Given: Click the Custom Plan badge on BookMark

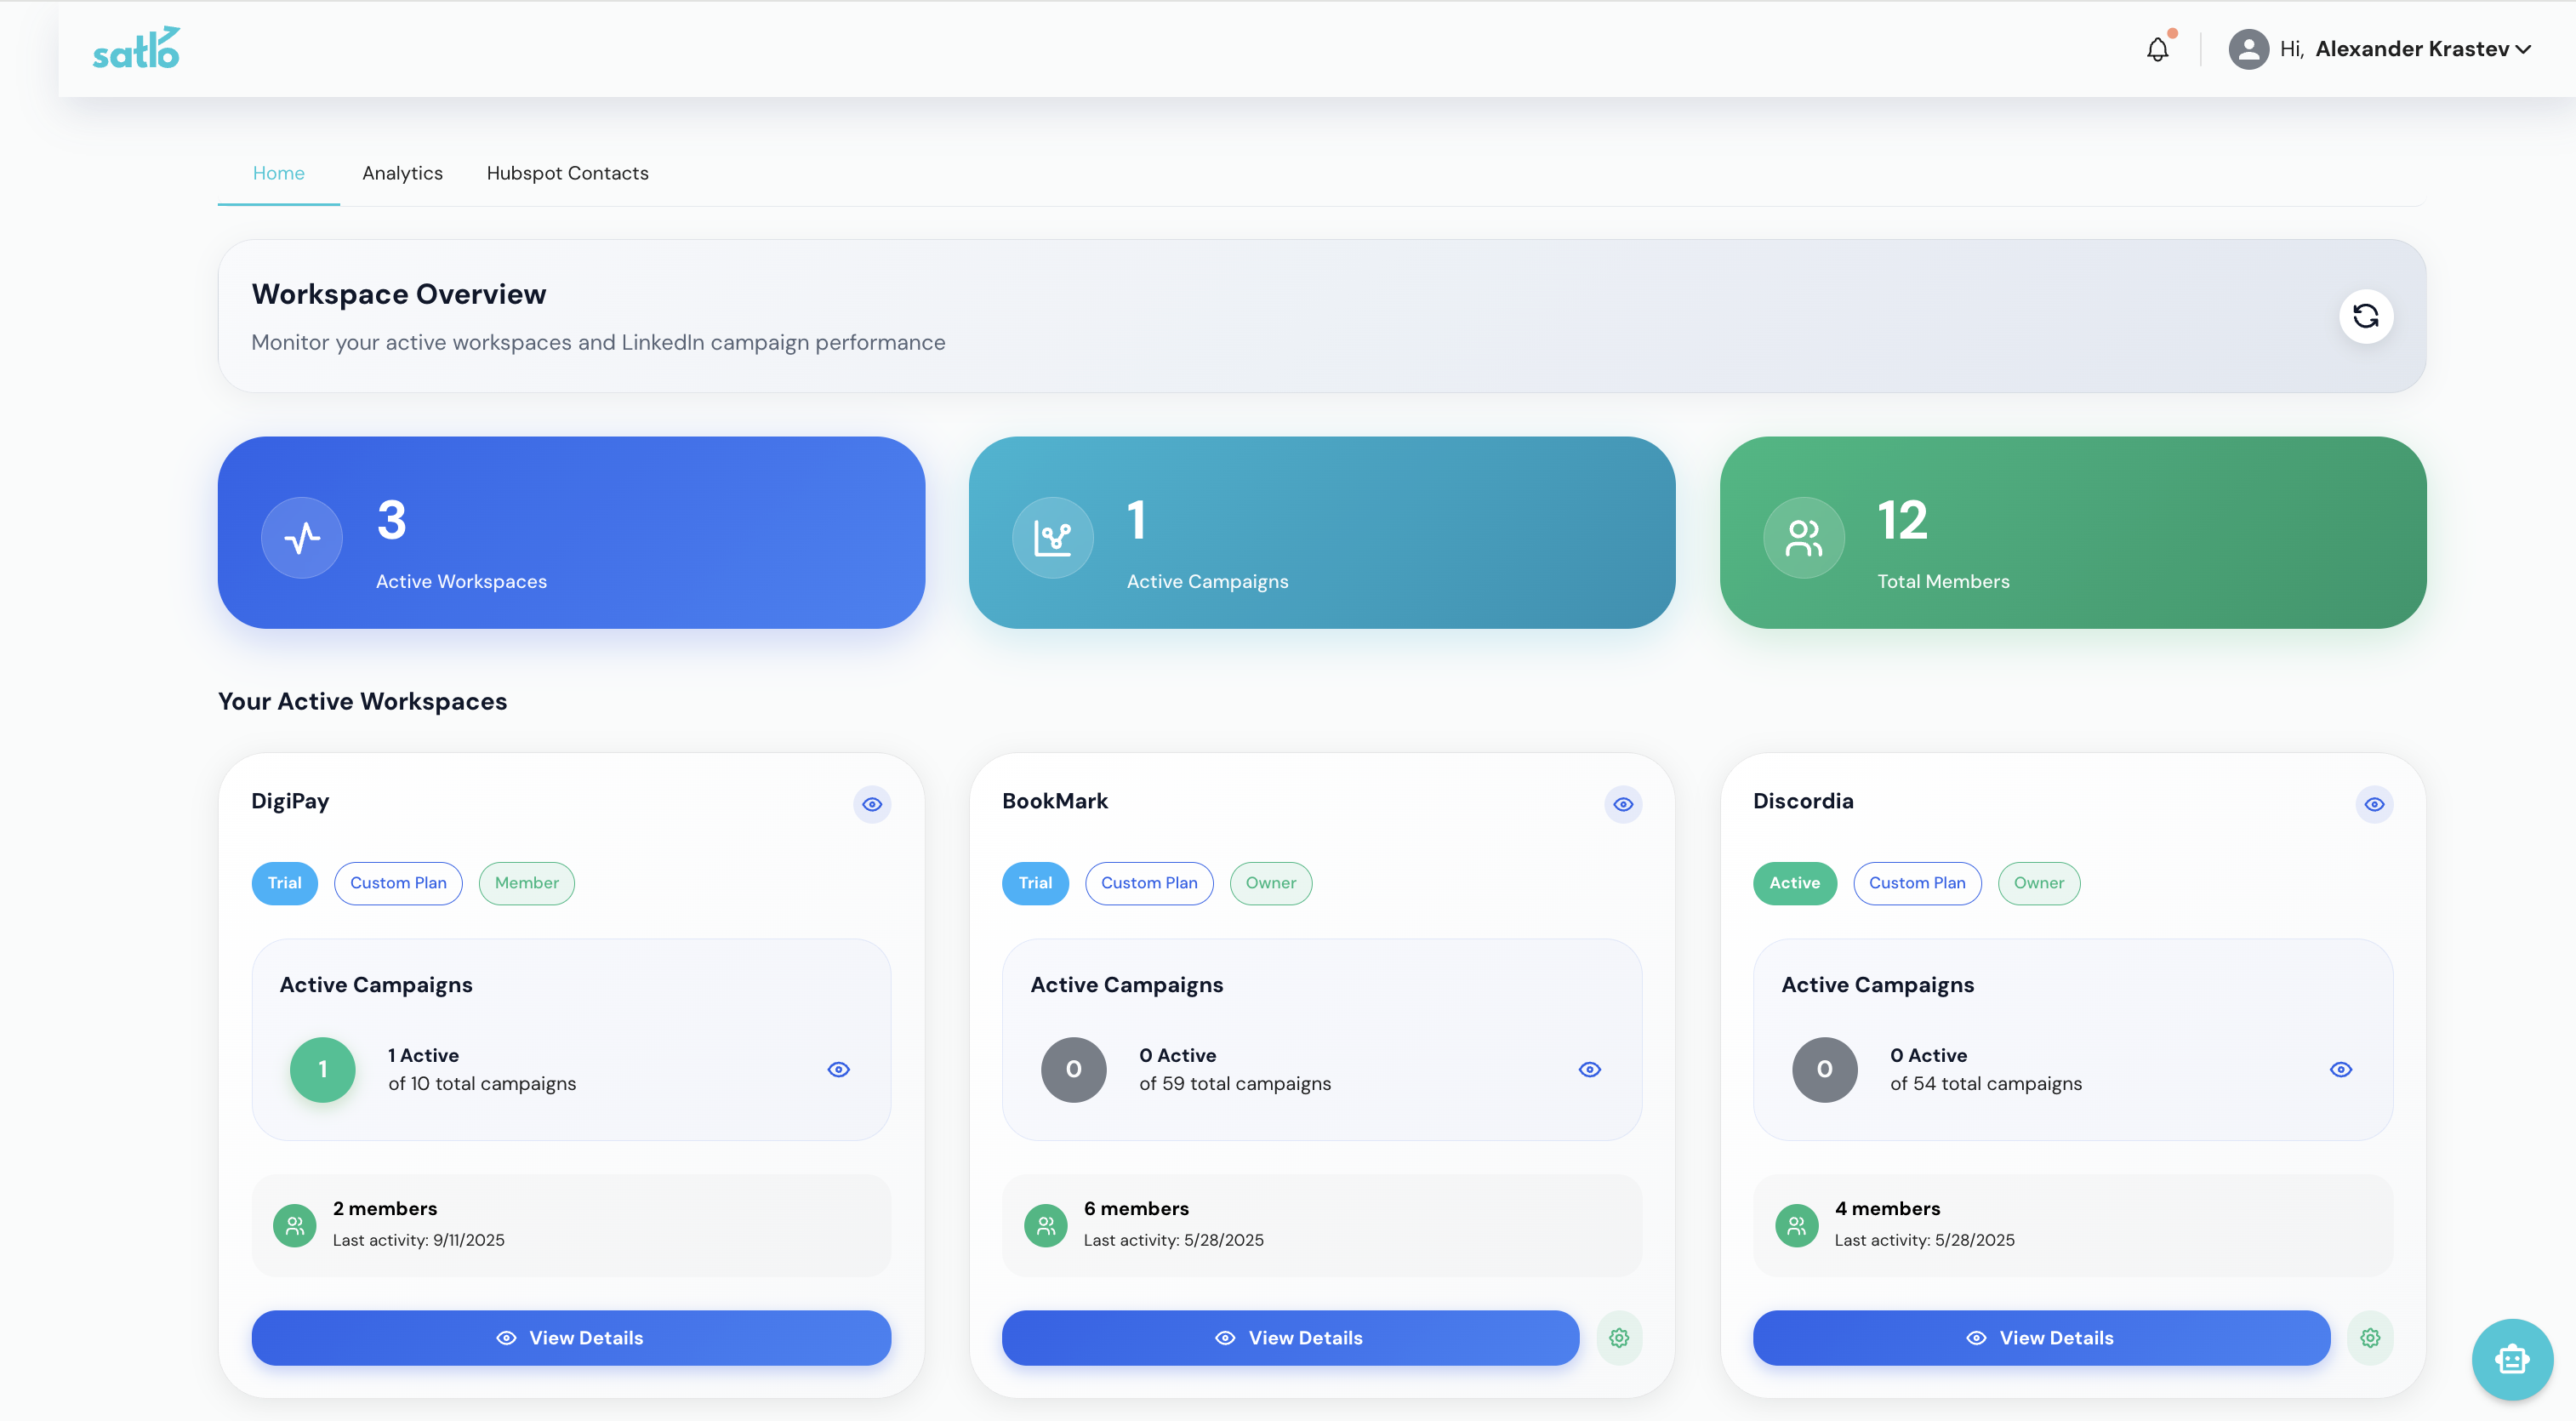Looking at the screenshot, I should (1149, 883).
